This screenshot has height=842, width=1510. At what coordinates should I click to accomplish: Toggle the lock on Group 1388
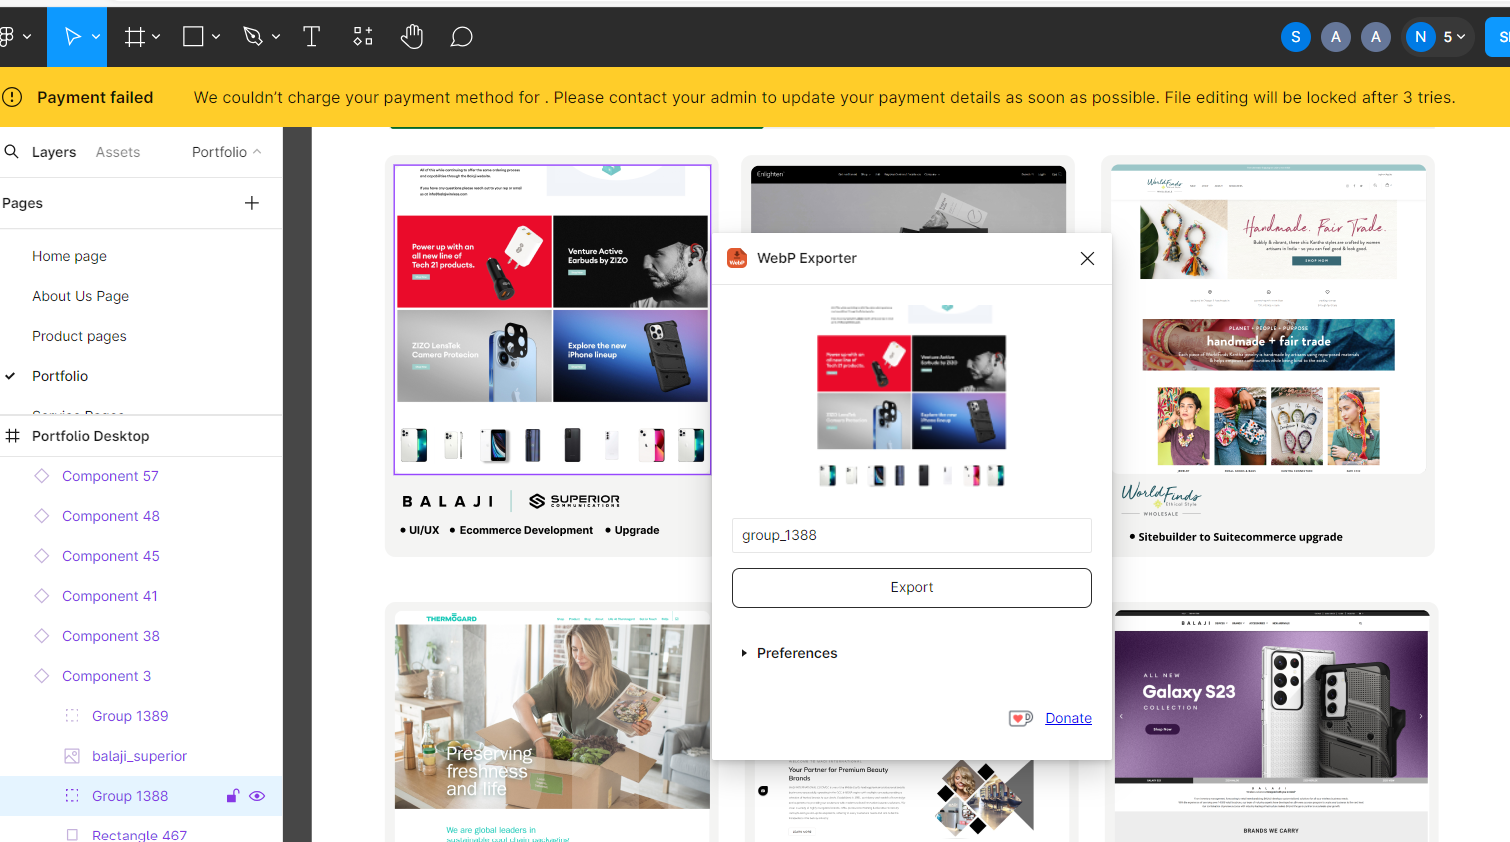point(233,796)
